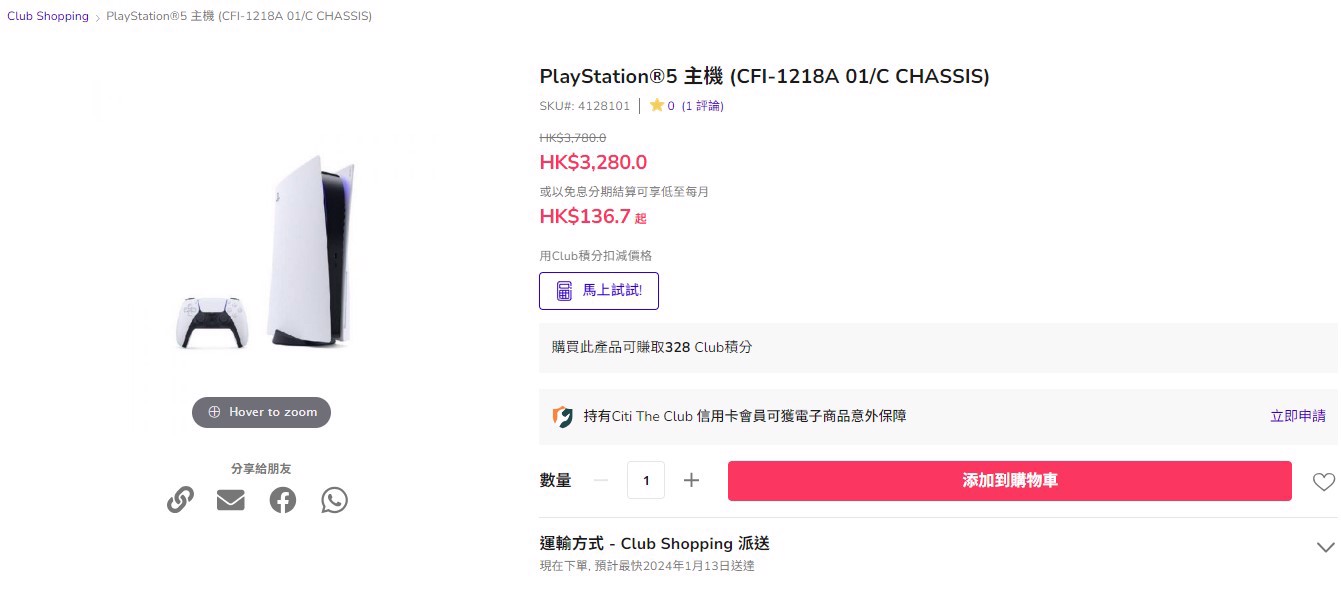The image size is (1341, 591).
Task: Share the PlayStation 5 on Facebook
Action: point(283,500)
